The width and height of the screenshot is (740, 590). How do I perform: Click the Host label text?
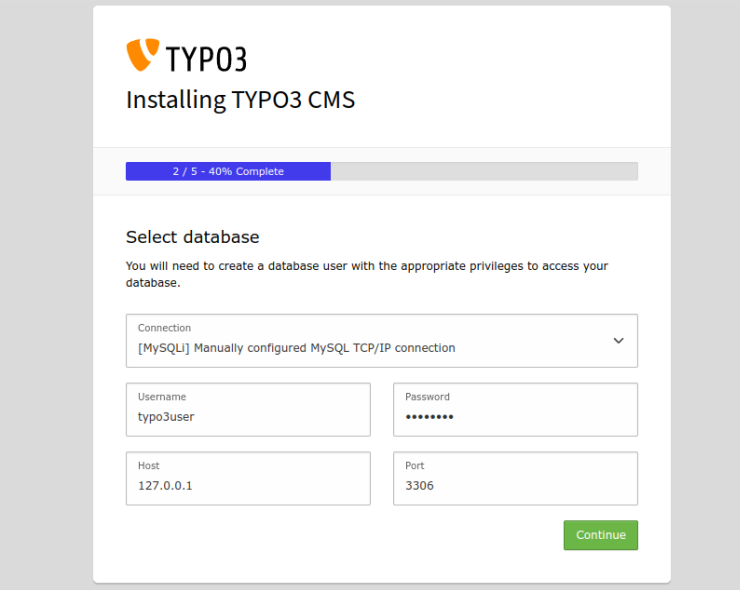click(x=149, y=466)
